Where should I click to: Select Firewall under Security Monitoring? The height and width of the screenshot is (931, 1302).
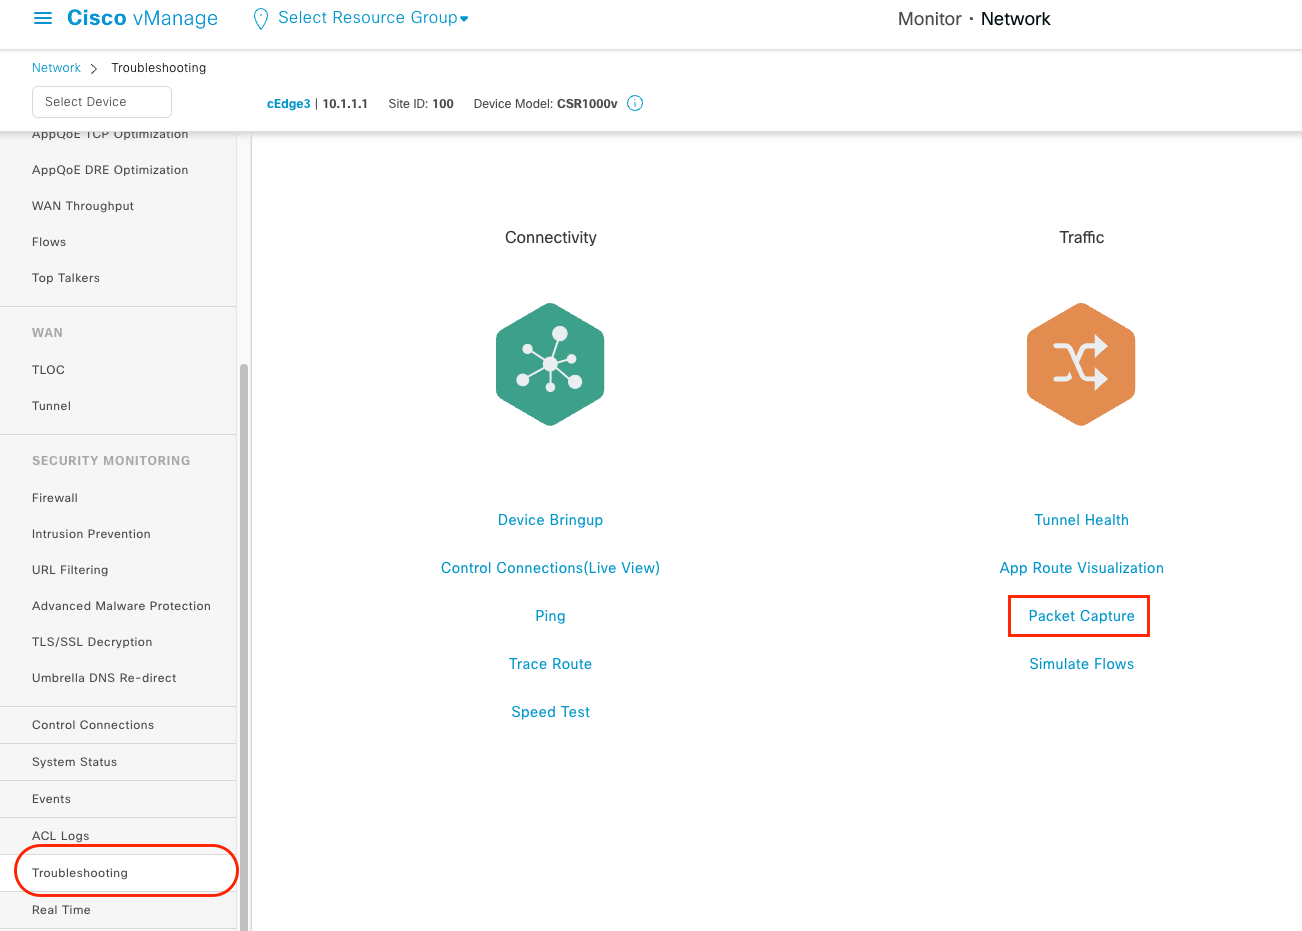(x=55, y=498)
